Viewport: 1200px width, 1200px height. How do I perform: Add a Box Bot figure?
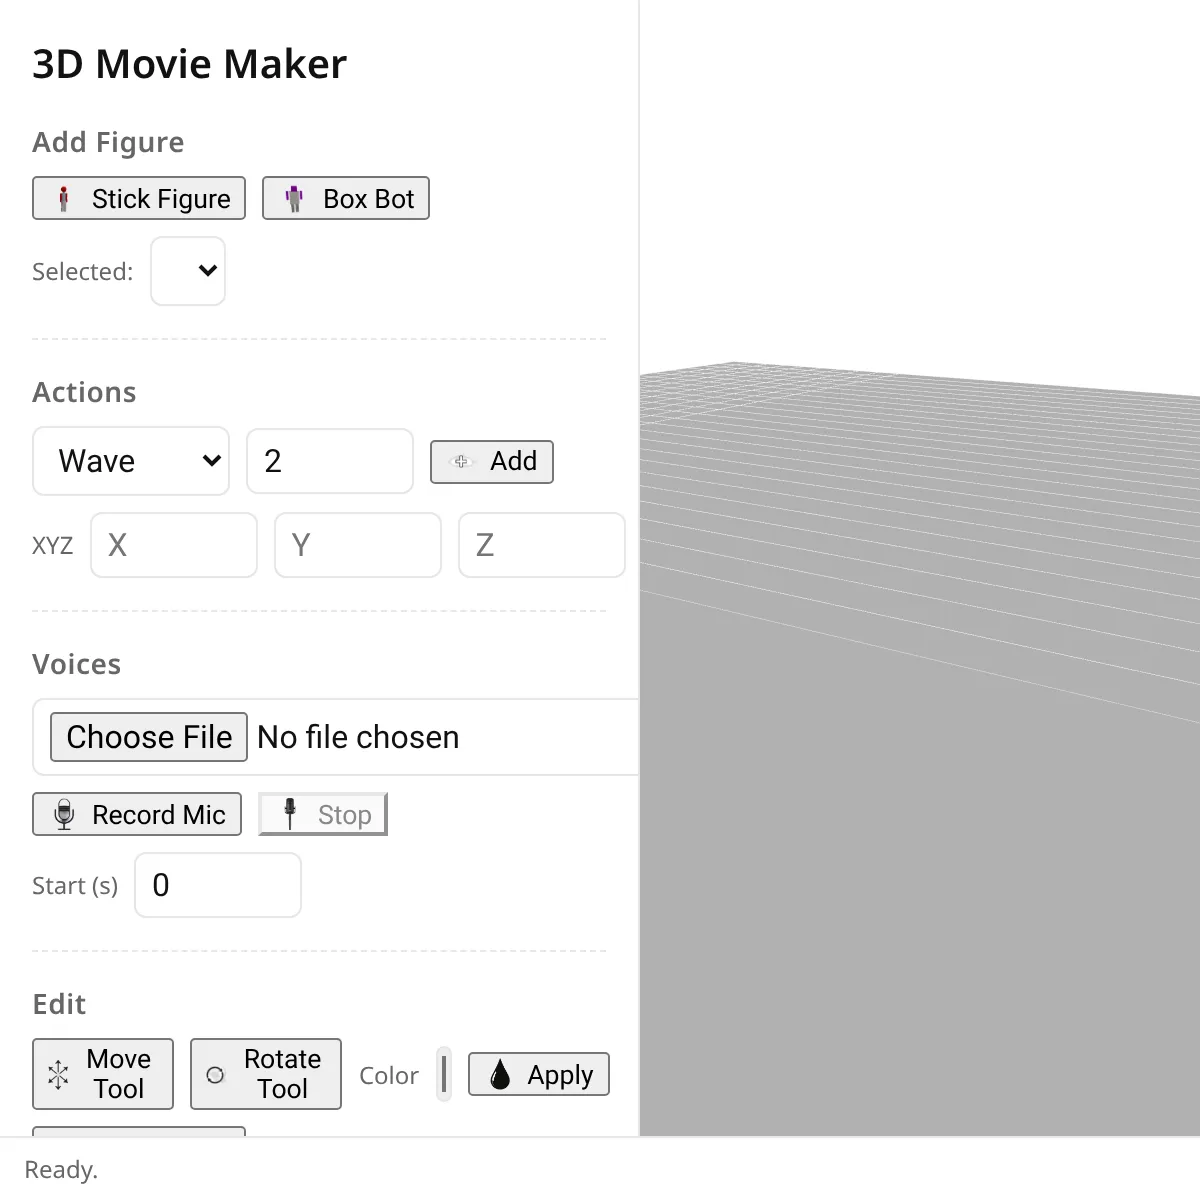click(x=346, y=198)
